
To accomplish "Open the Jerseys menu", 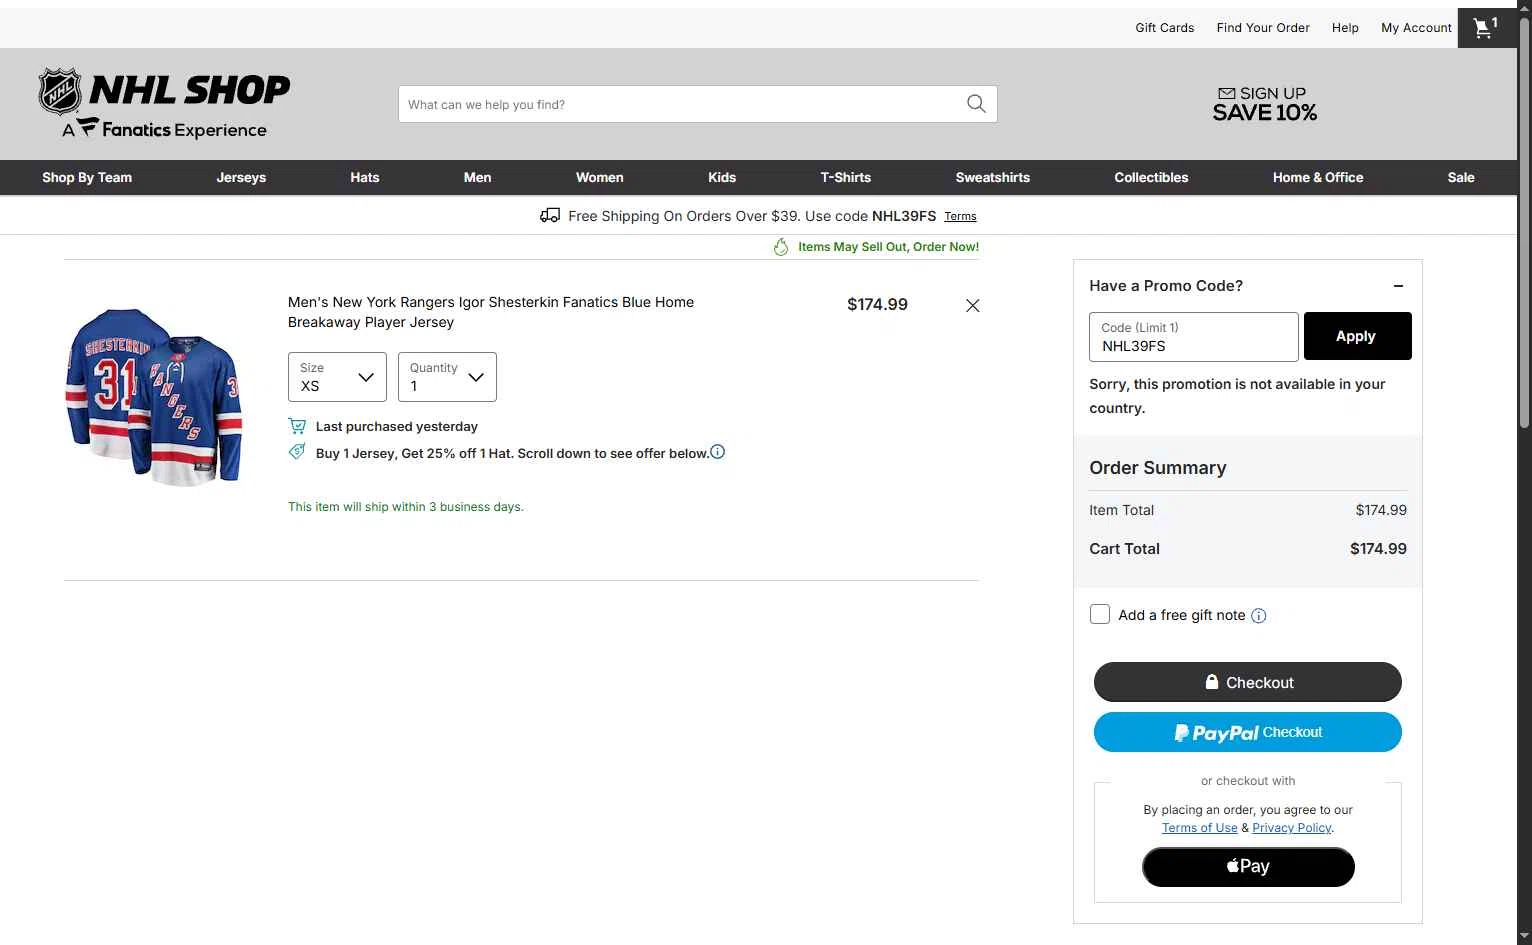I will 241,177.
